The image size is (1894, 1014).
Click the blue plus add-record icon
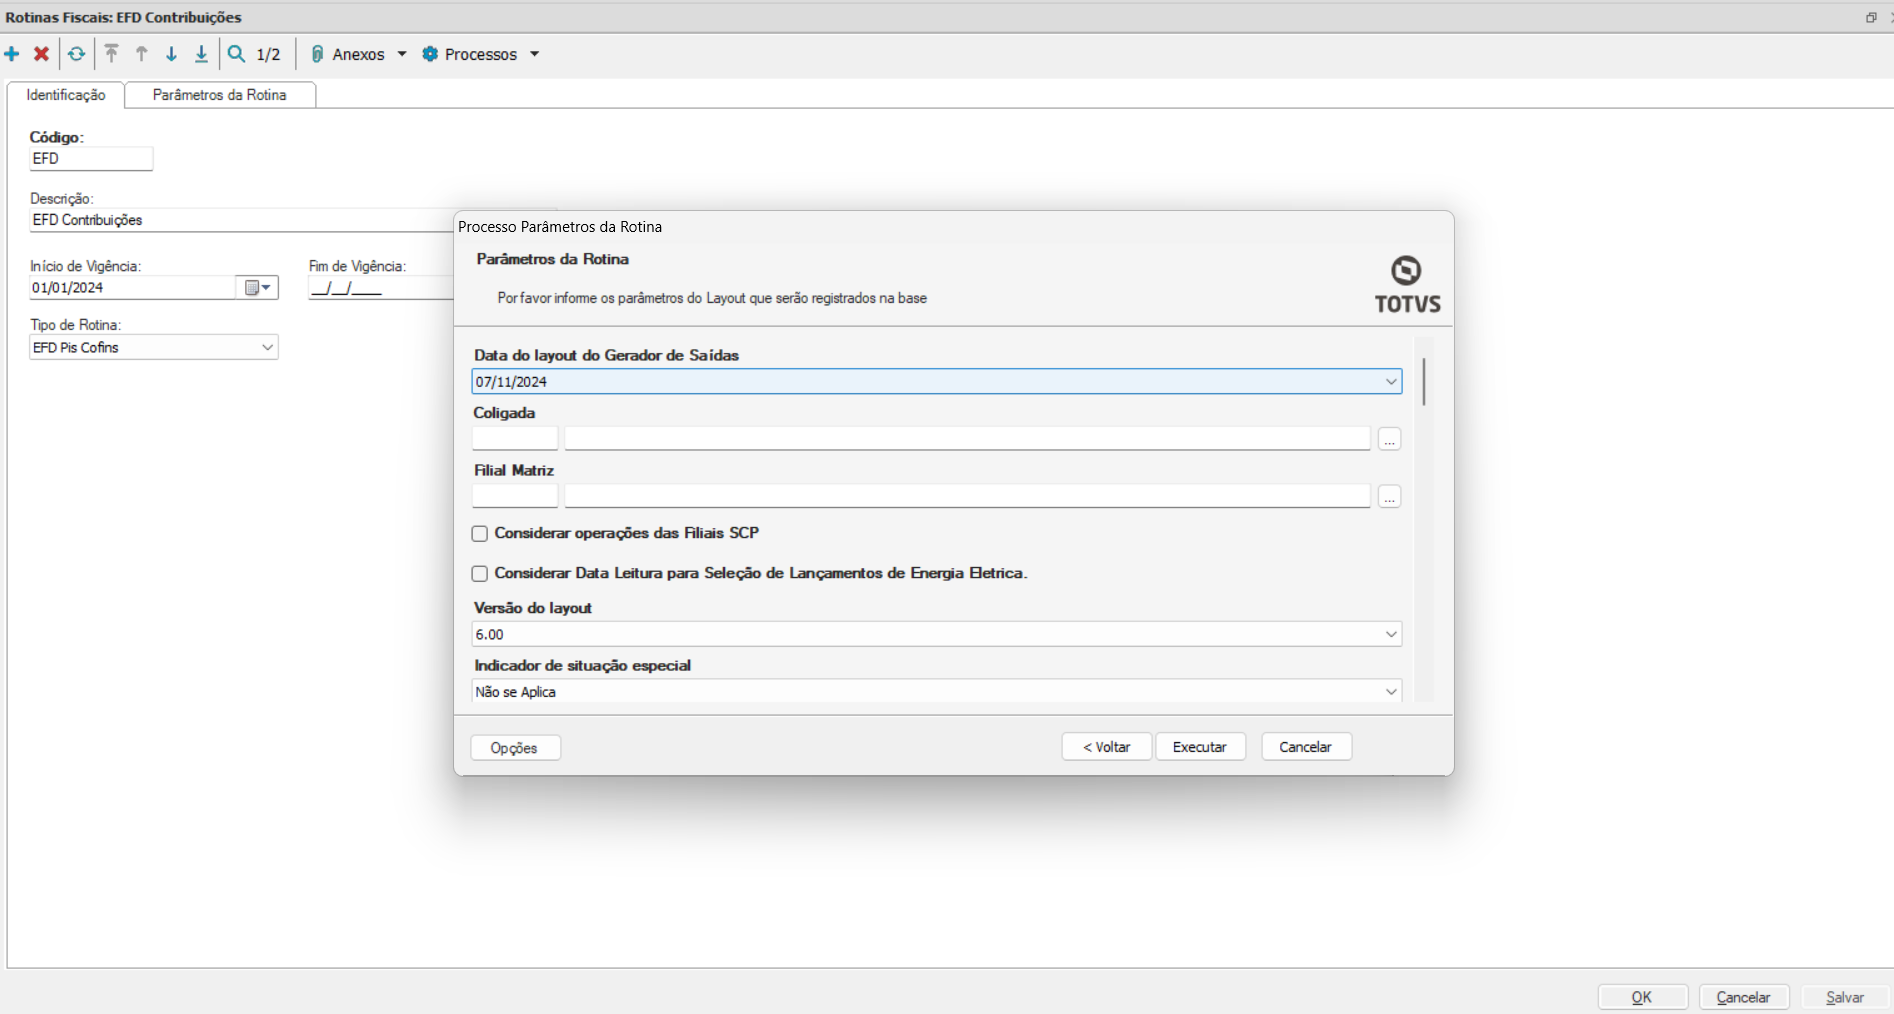click(12, 54)
